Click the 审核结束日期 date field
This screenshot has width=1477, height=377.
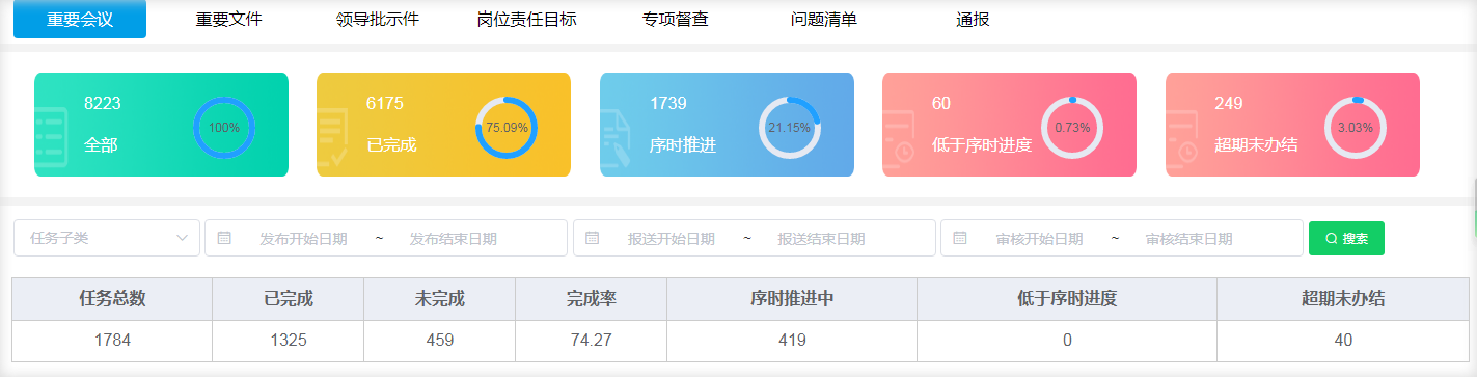coord(1189,239)
